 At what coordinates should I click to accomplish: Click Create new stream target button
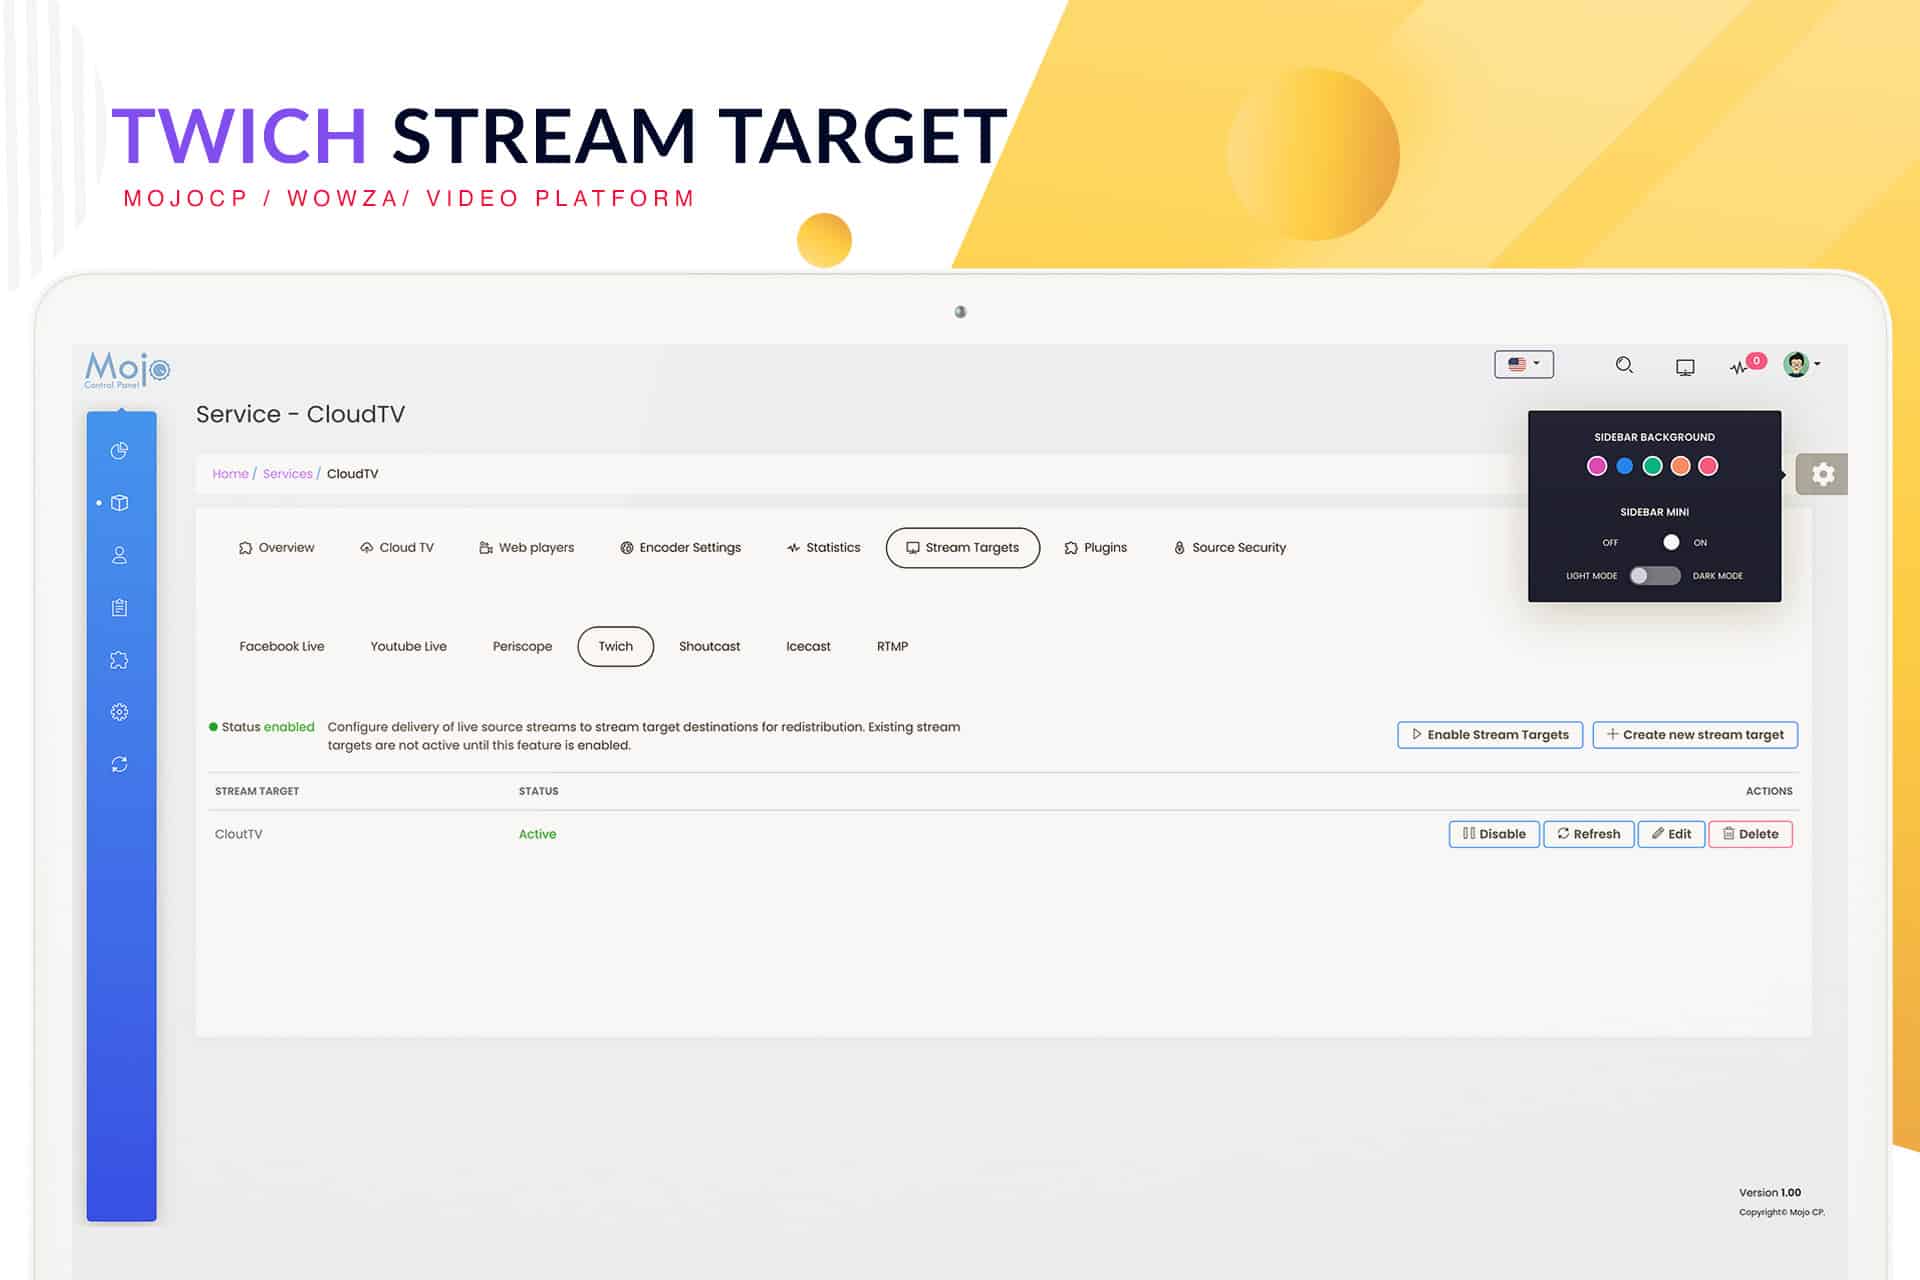tap(1695, 735)
